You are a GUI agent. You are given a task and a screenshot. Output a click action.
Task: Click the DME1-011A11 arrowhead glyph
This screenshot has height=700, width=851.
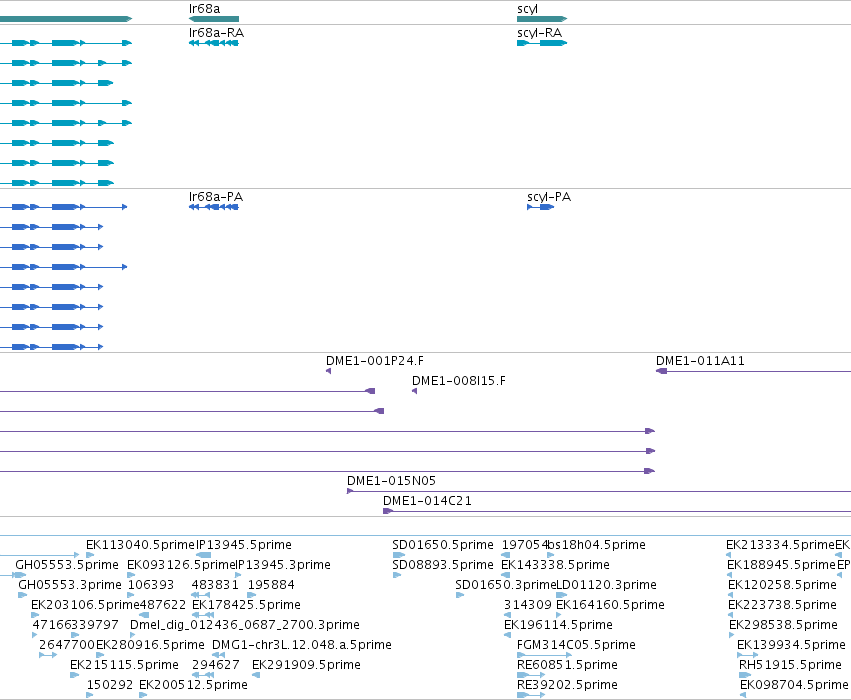(x=662, y=371)
